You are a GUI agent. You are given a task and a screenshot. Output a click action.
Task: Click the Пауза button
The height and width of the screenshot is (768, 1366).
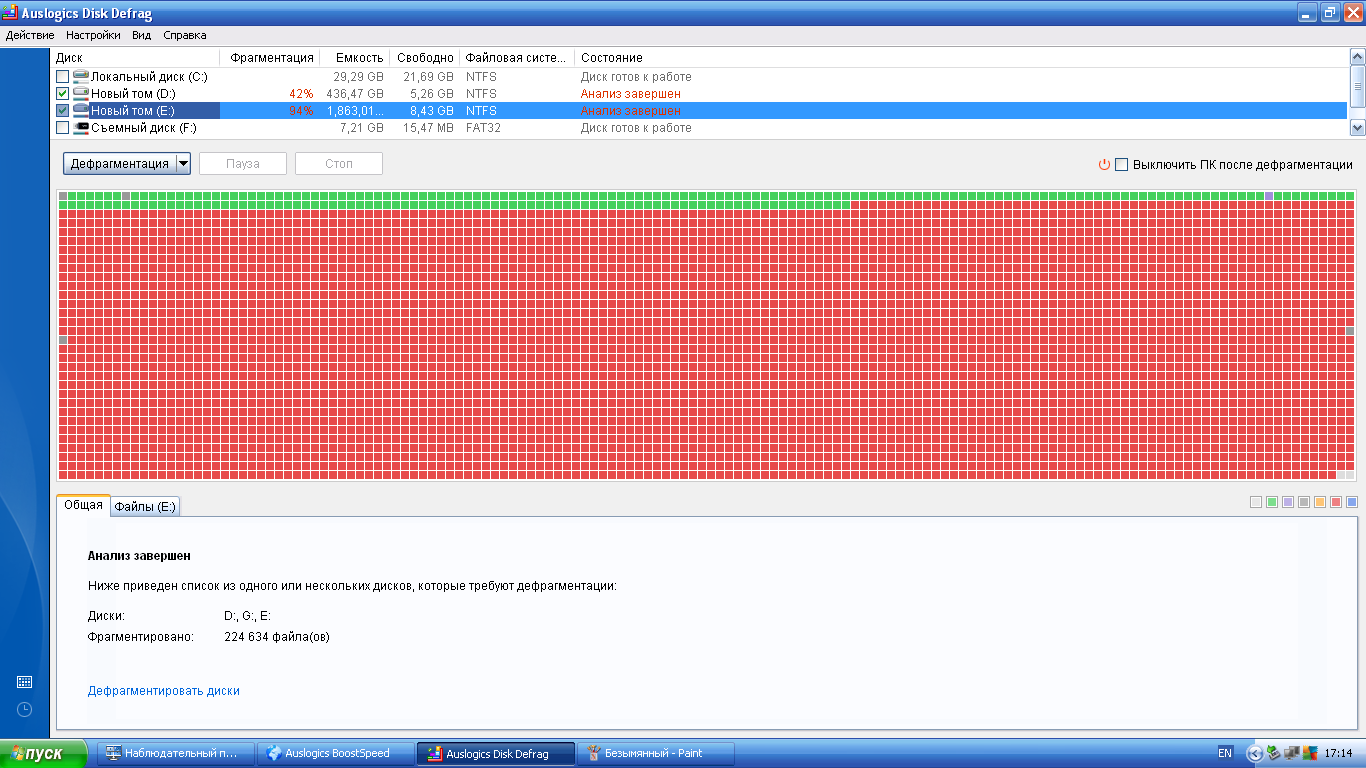243,164
